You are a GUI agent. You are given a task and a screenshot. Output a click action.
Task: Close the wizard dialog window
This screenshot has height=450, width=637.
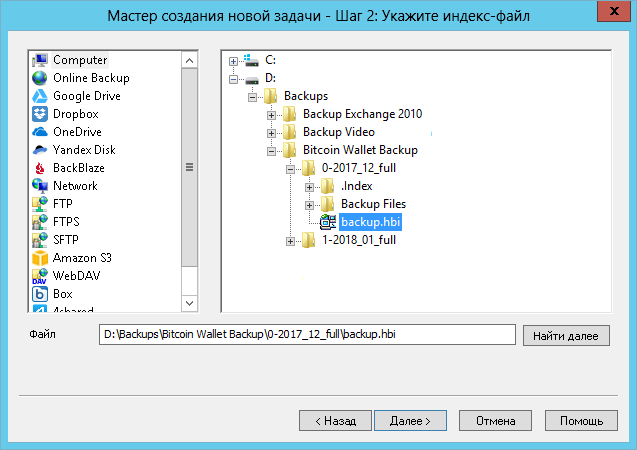pyautogui.click(x=614, y=11)
